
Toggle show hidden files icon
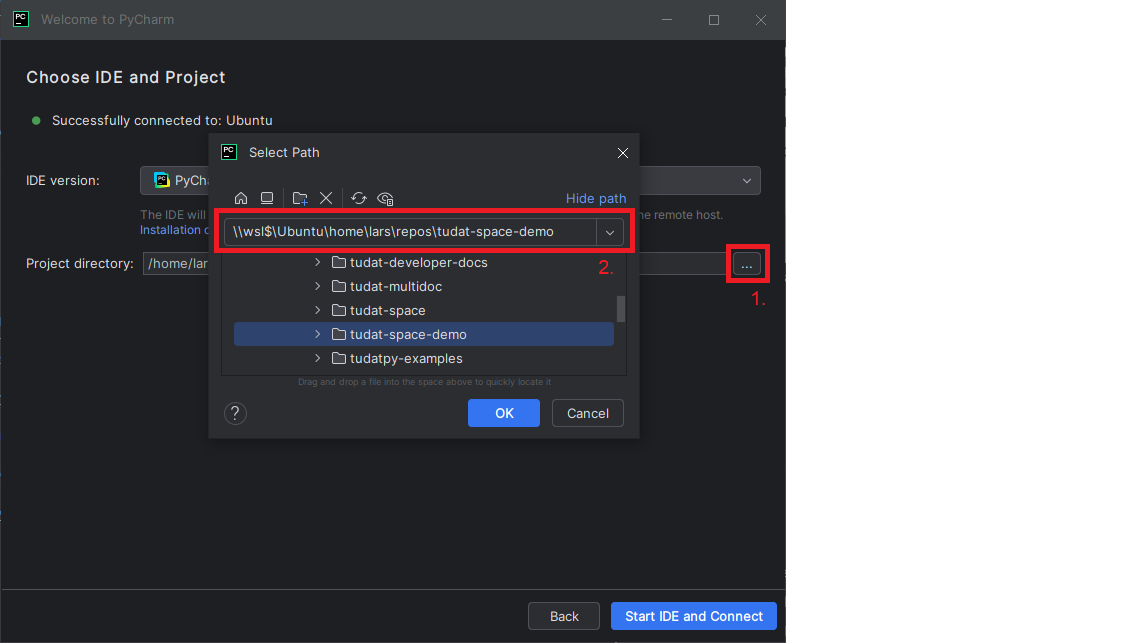[385, 198]
